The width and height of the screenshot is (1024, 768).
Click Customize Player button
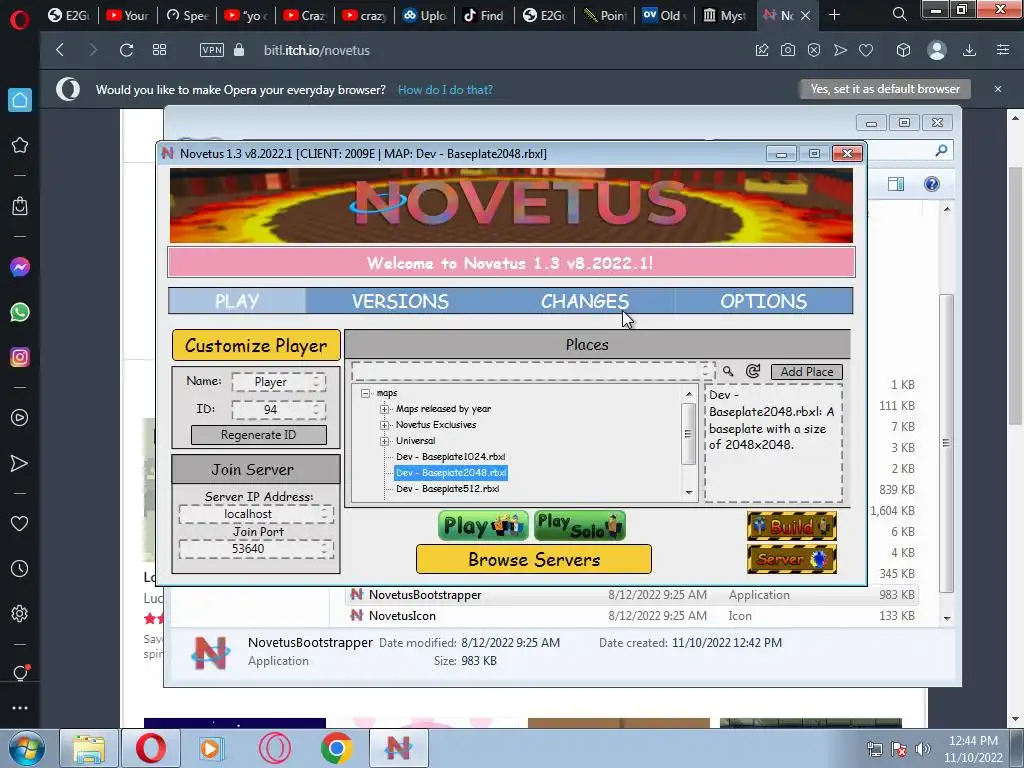(256, 345)
